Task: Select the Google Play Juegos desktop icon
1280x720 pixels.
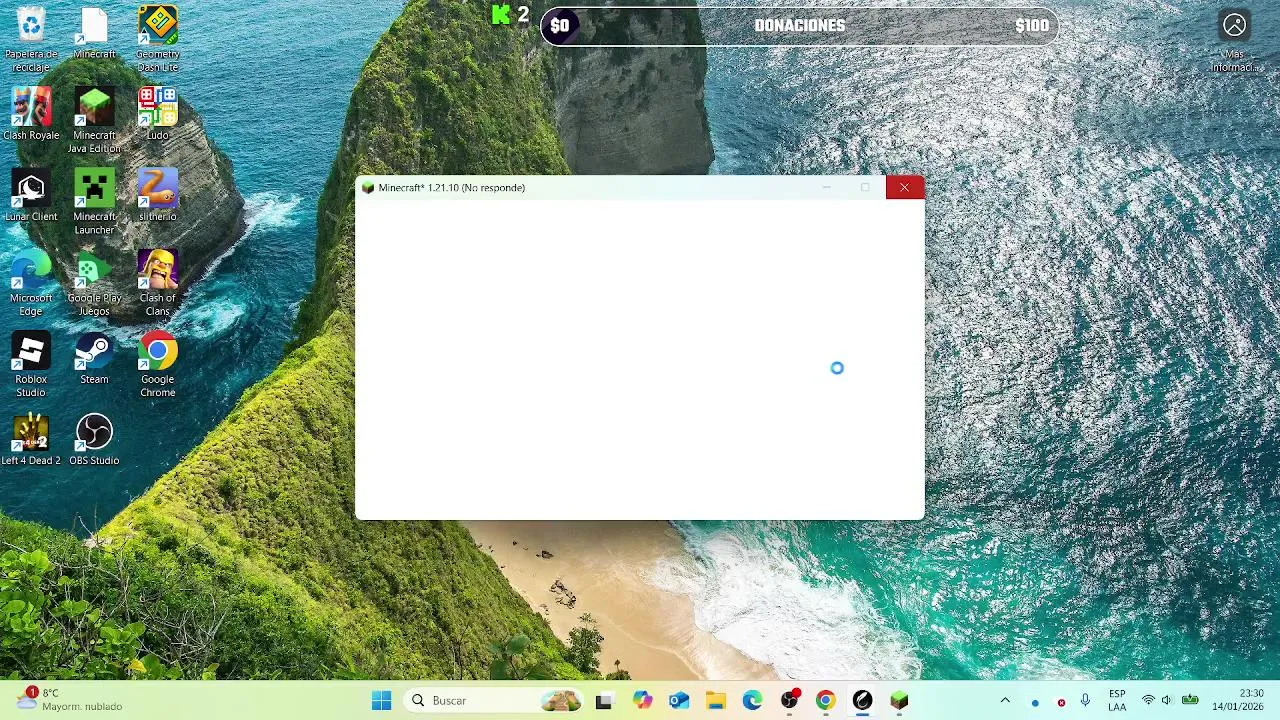Action: pyautogui.click(x=94, y=283)
